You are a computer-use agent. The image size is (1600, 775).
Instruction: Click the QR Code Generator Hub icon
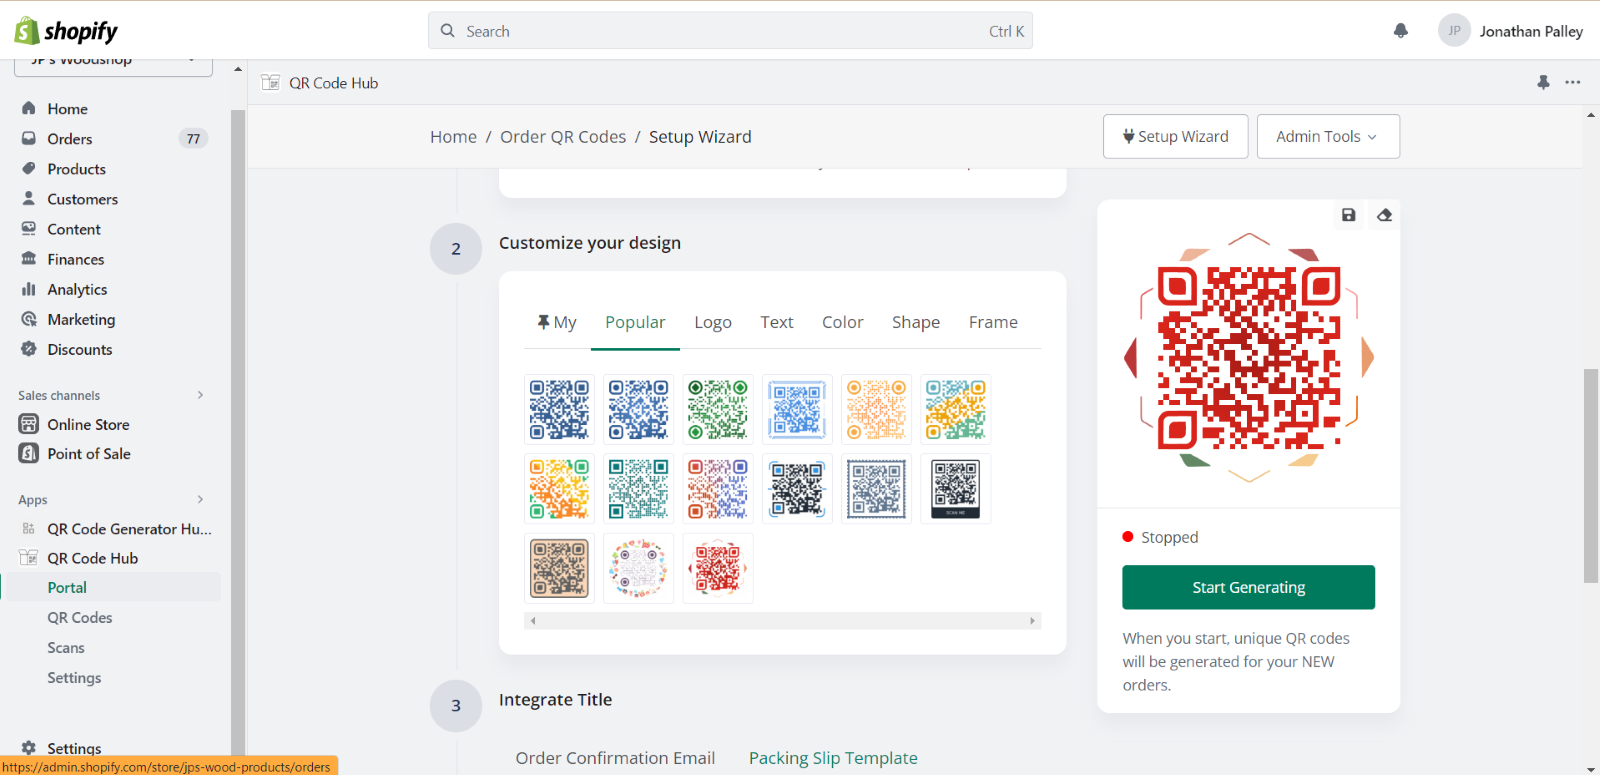click(x=29, y=529)
